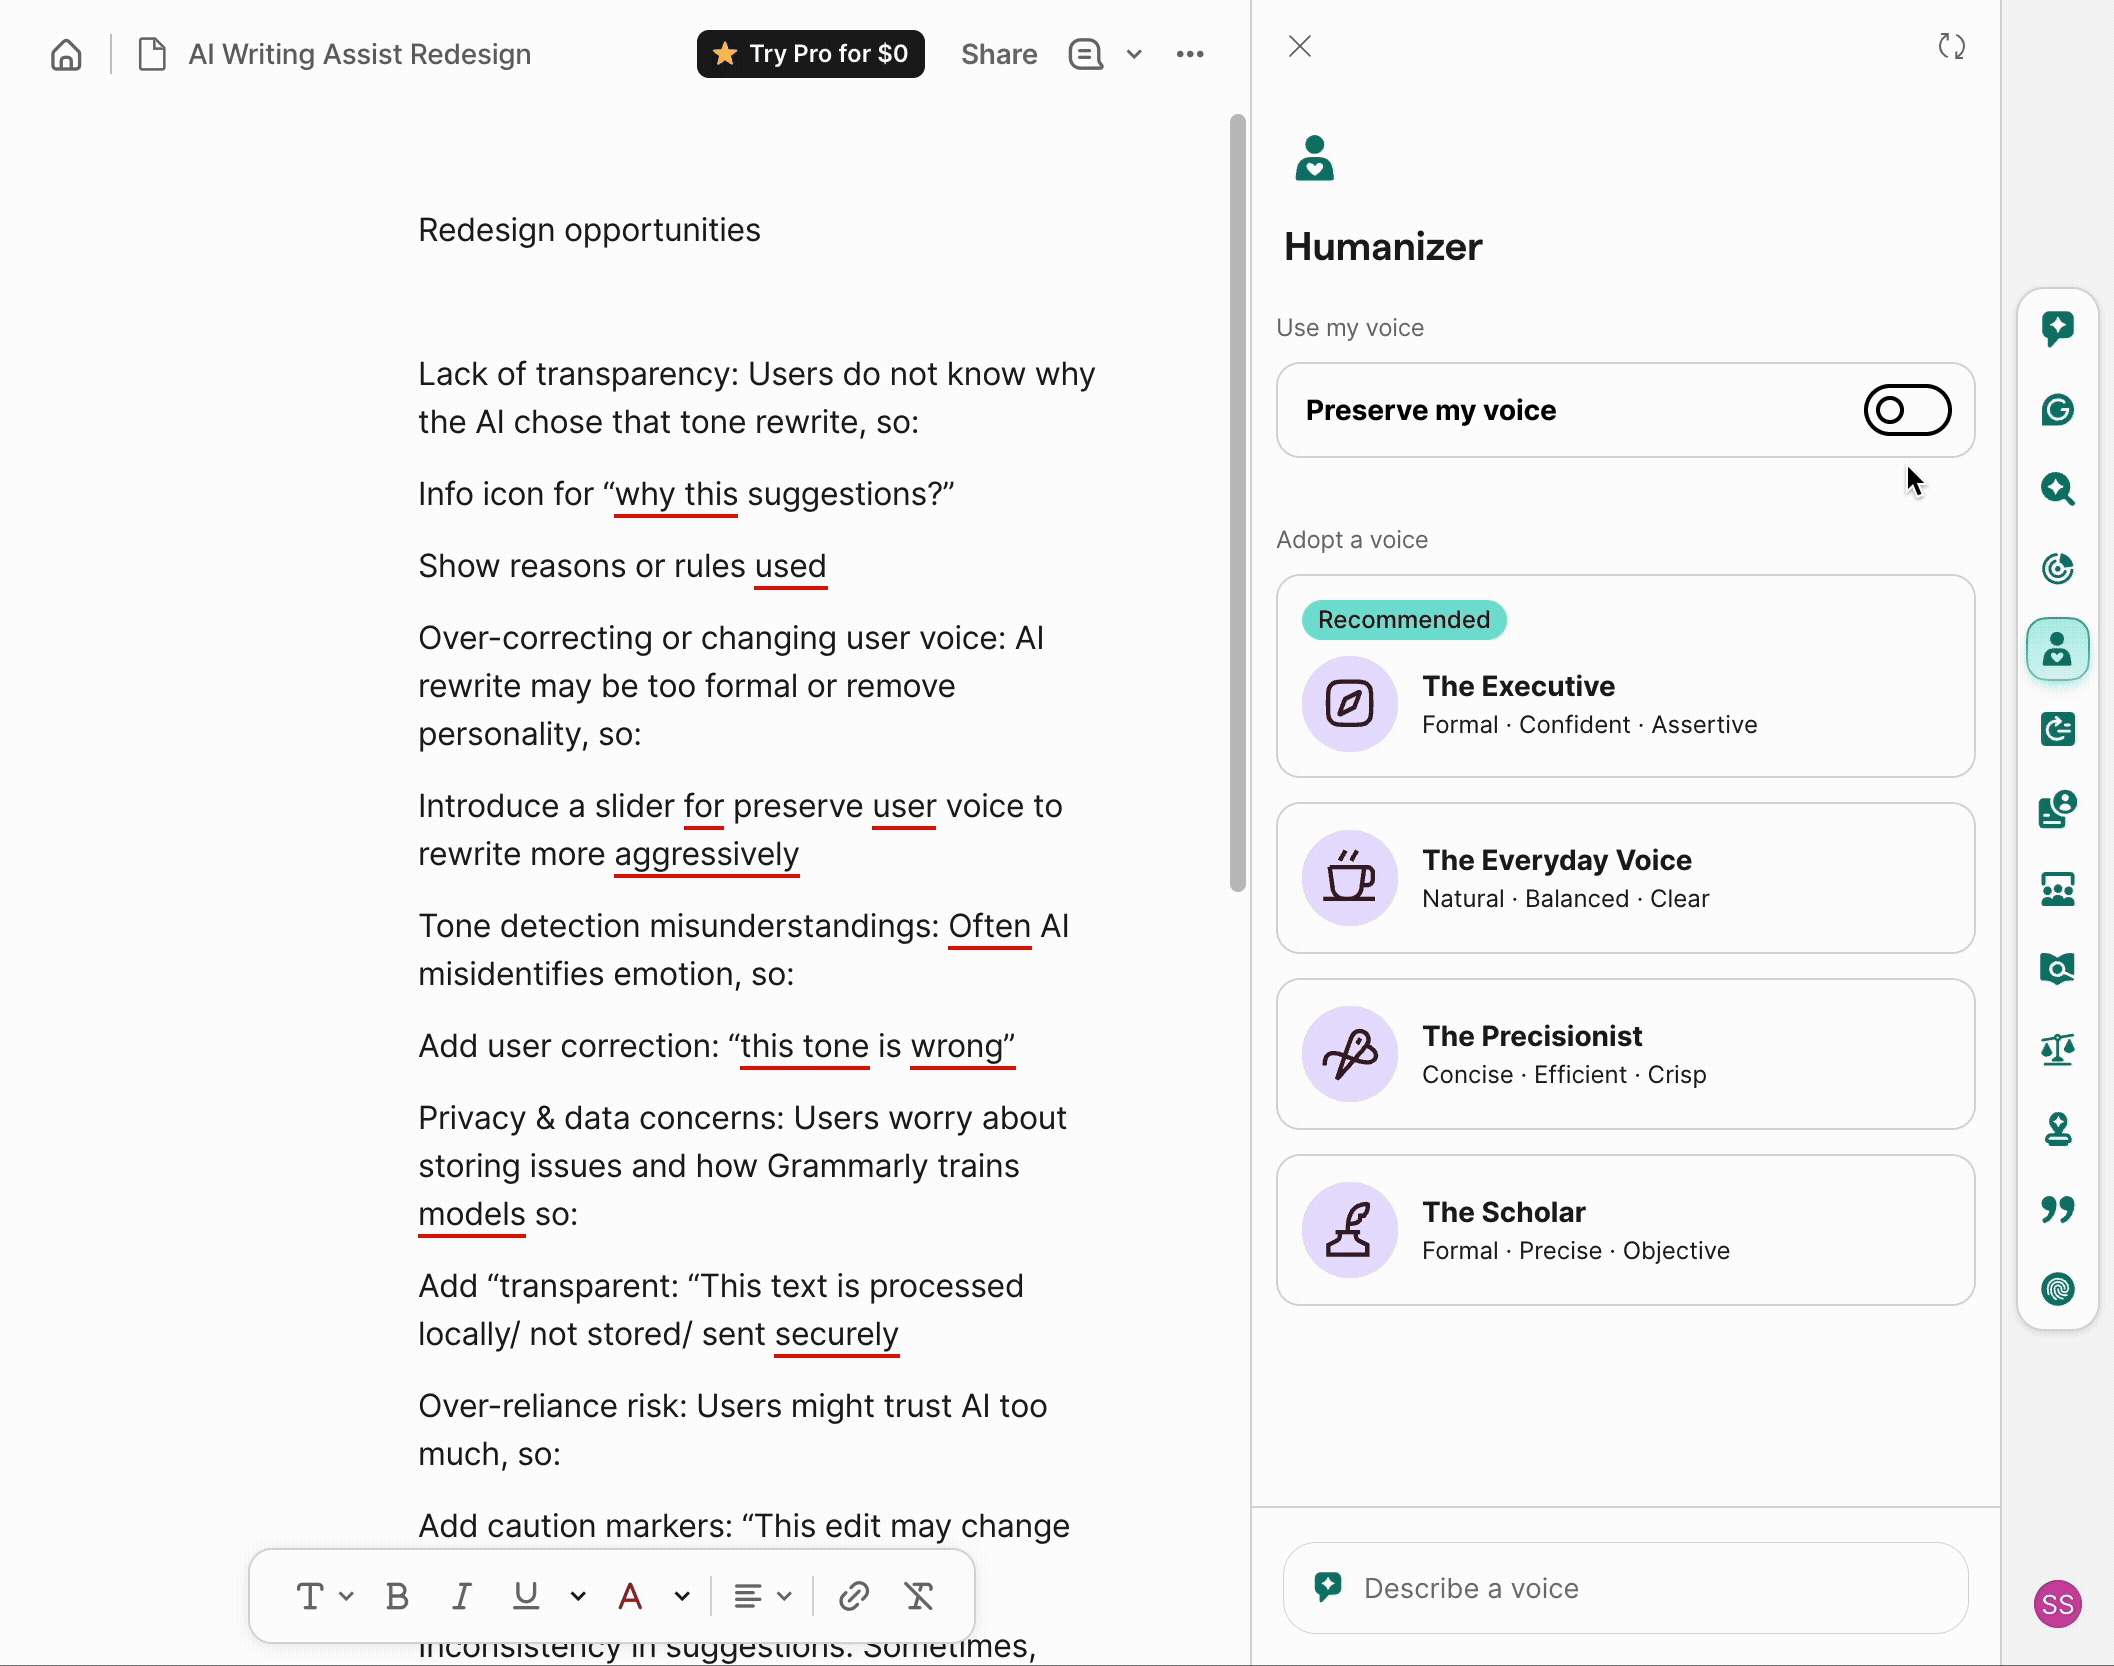Toggle bold formatting

click(x=397, y=1596)
